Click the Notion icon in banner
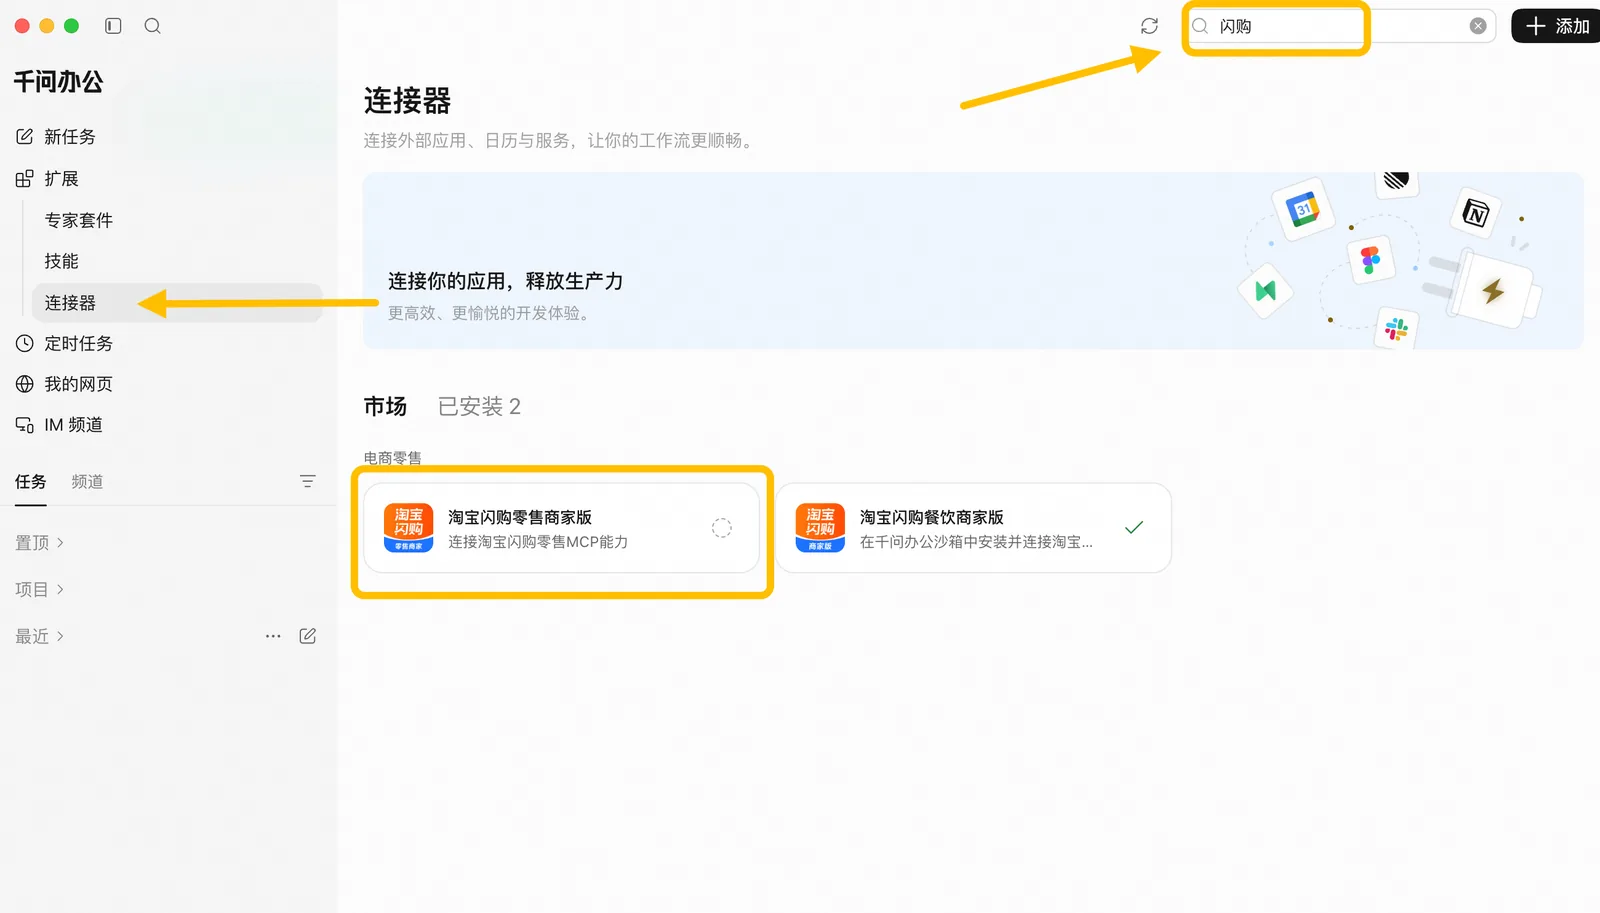This screenshot has height=913, width=1600. tap(1476, 212)
